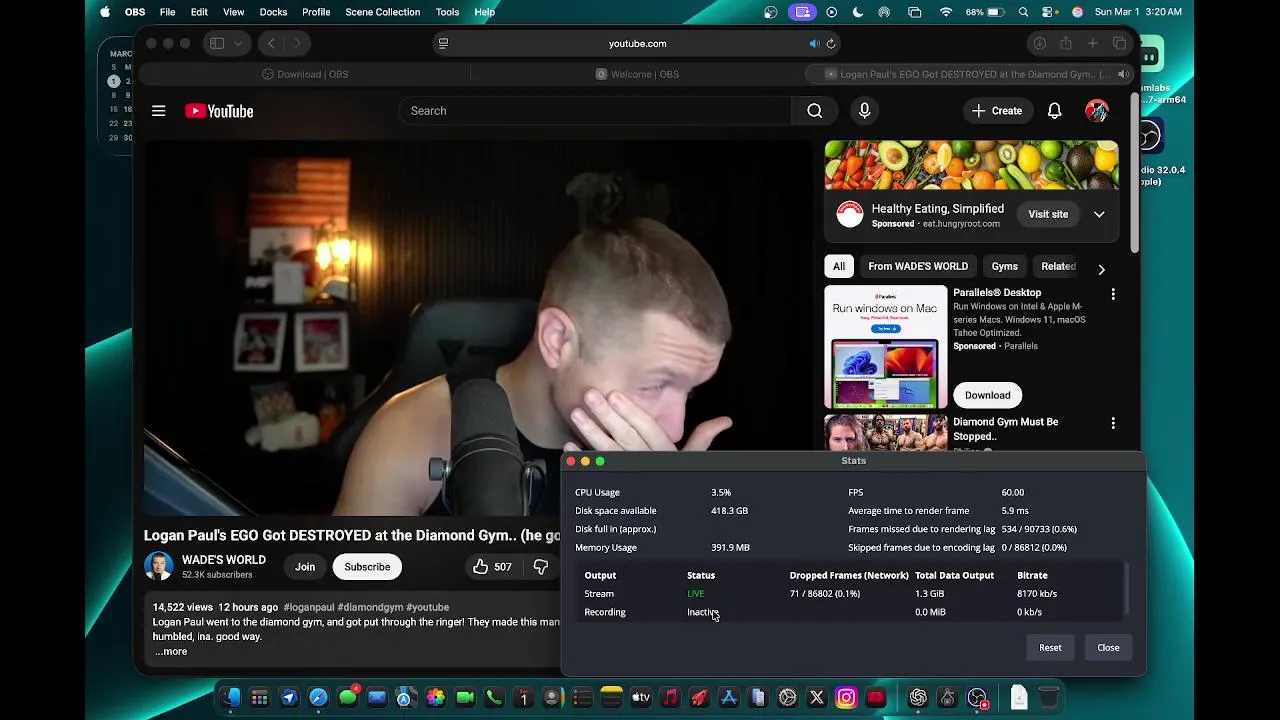The width and height of the screenshot is (1280, 720).
Task: Open OBS Docks menu
Action: (273, 12)
